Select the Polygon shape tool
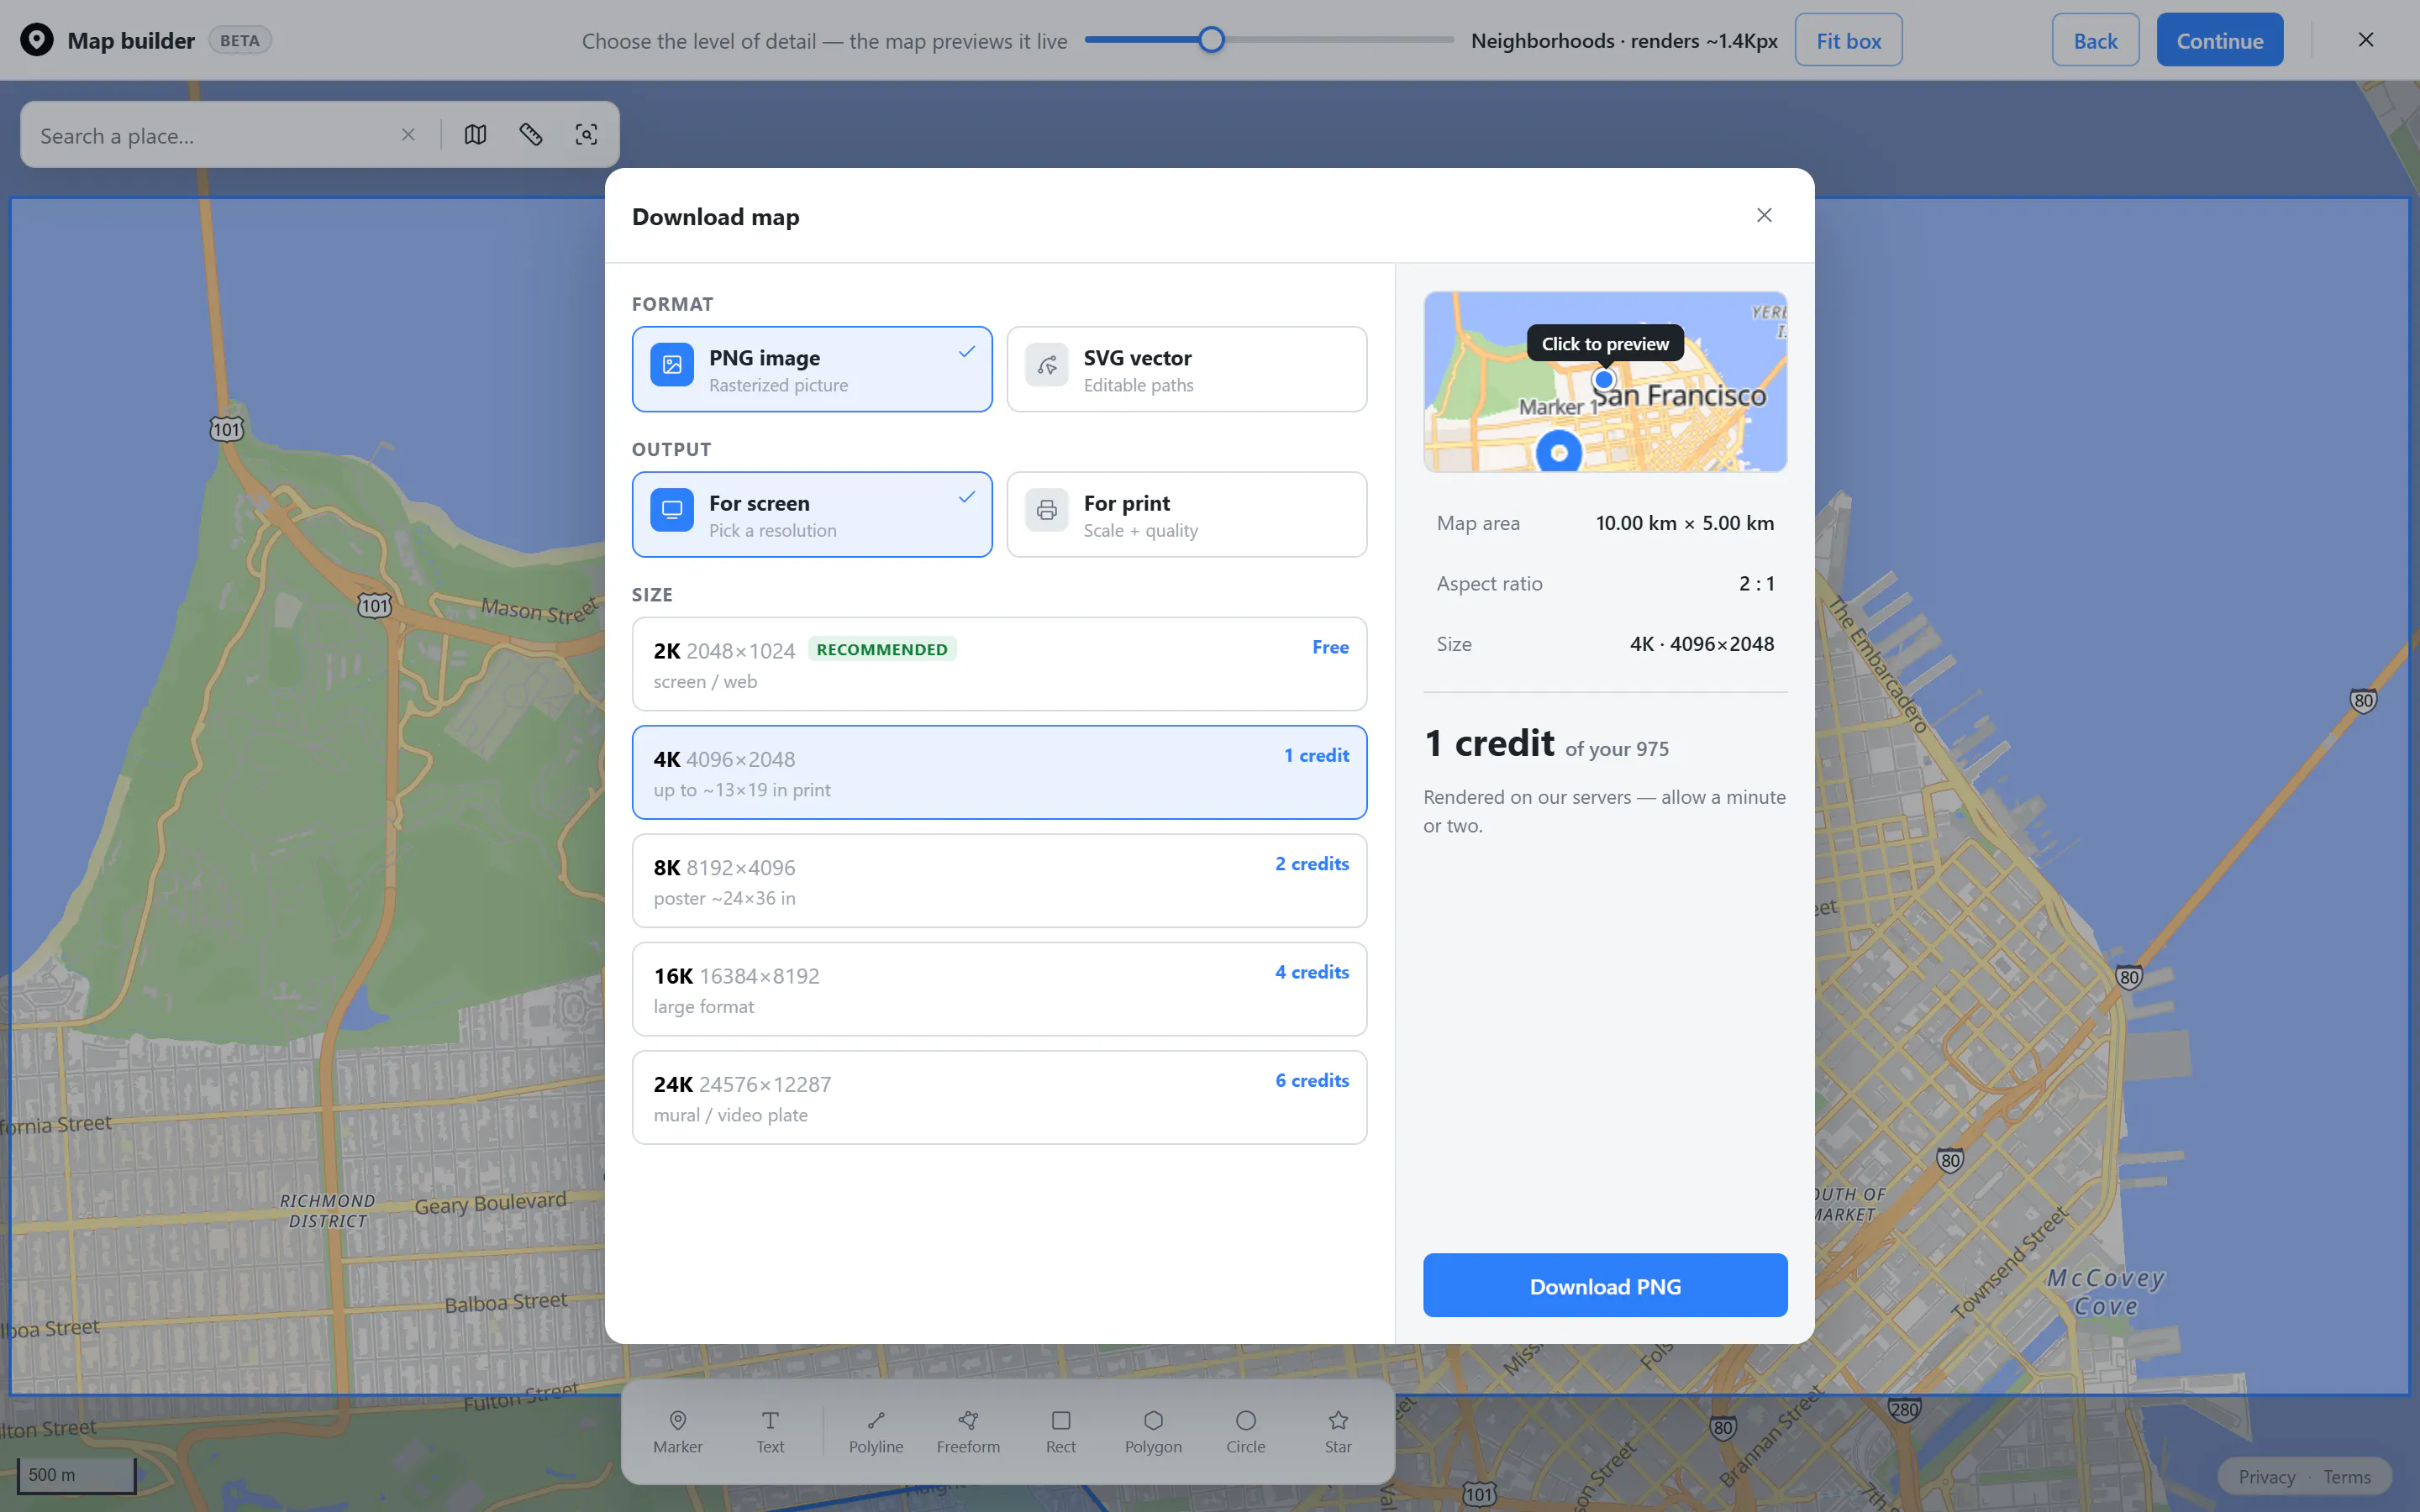 [x=1153, y=1431]
